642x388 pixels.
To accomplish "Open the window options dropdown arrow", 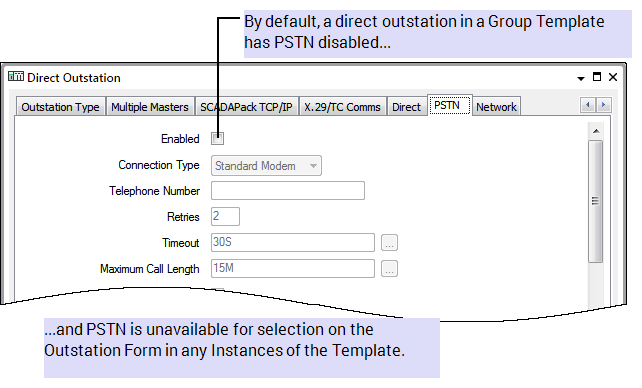I will pyautogui.click(x=581, y=78).
